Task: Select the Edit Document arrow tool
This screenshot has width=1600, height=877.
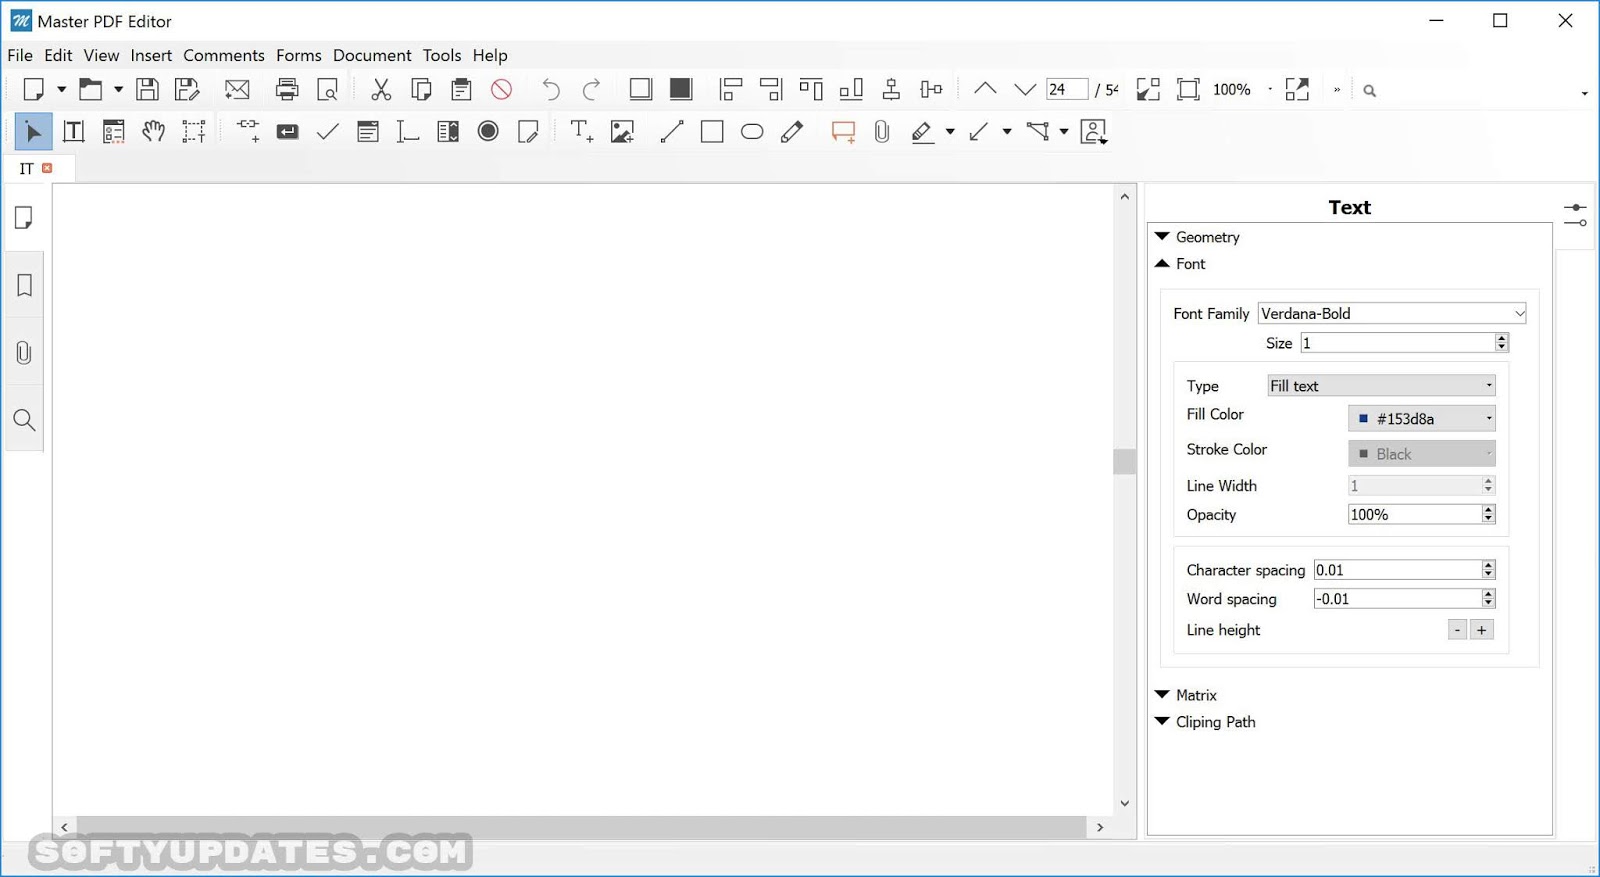Action: click(x=33, y=131)
